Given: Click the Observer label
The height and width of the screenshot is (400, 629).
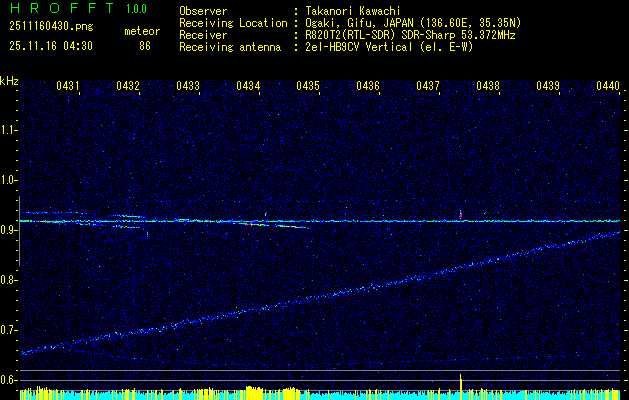Looking at the screenshot, I should click(x=203, y=11).
